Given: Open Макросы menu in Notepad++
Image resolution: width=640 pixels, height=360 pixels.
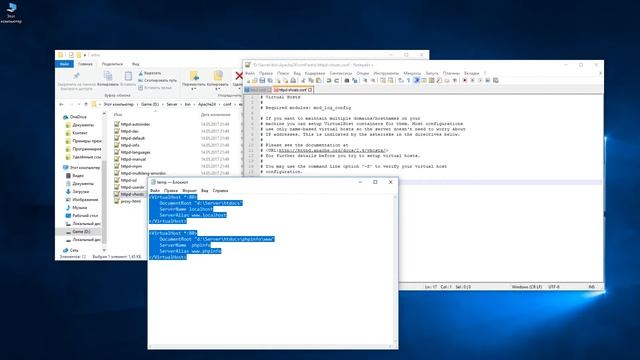Looking at the screenshot, I should 412,73.
